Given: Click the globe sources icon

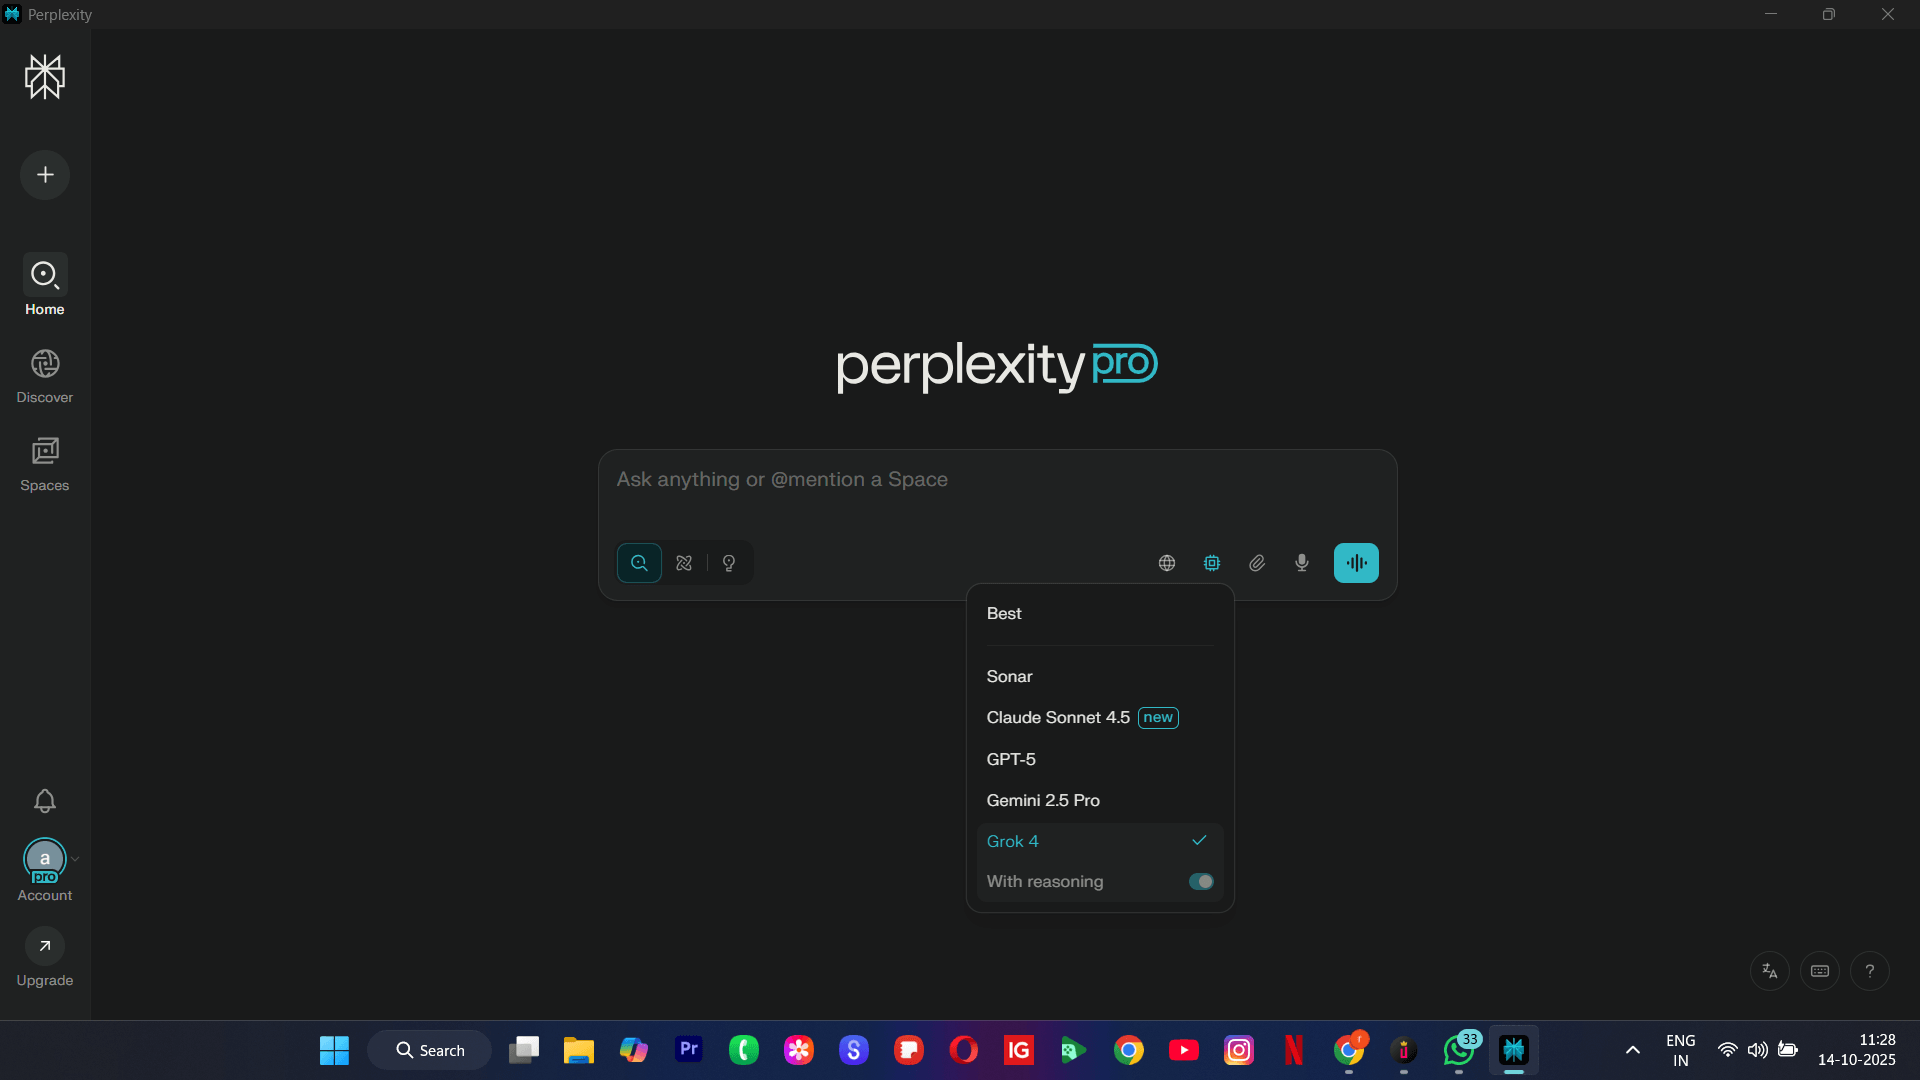Looking at the screenshot, I should point(1167,563).
